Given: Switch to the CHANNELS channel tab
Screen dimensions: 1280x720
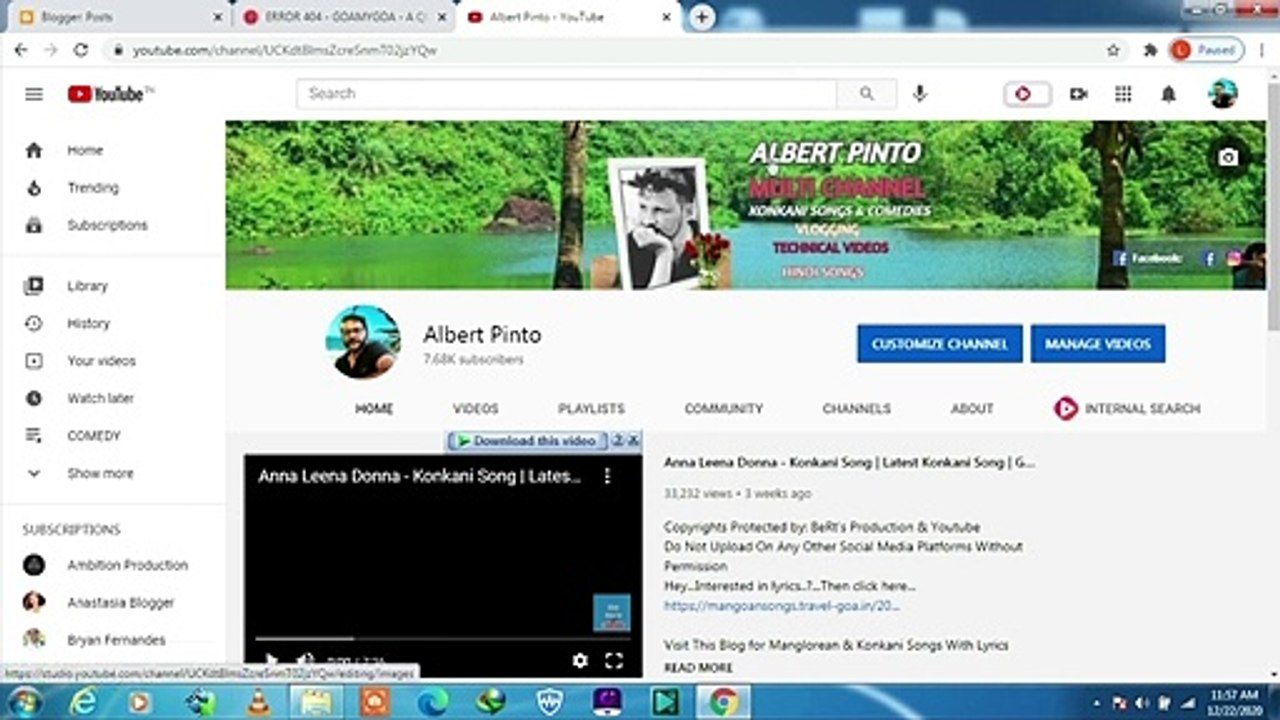Looking at the screenshot, I should [856, 408].
